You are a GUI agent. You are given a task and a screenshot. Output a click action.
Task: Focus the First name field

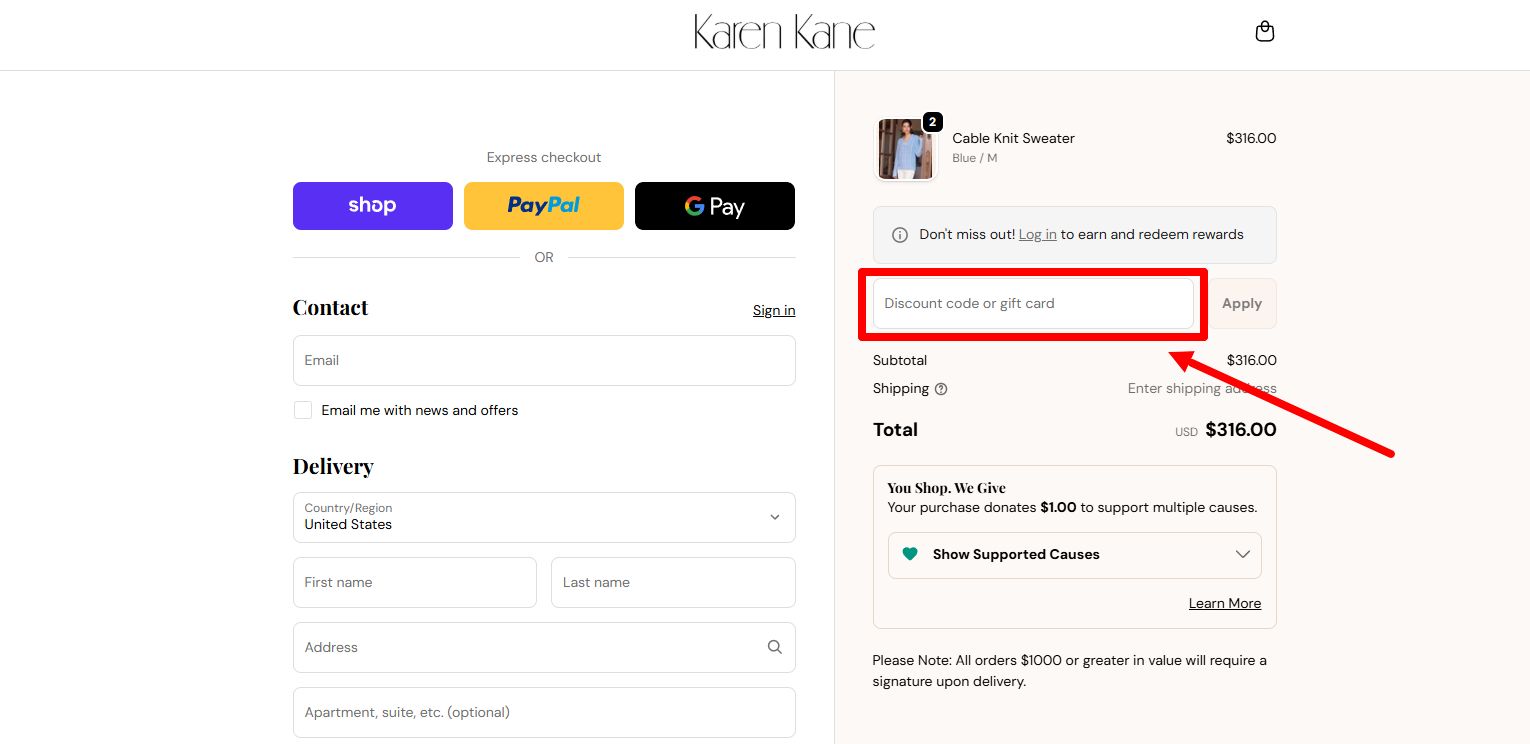pos(415,582)
